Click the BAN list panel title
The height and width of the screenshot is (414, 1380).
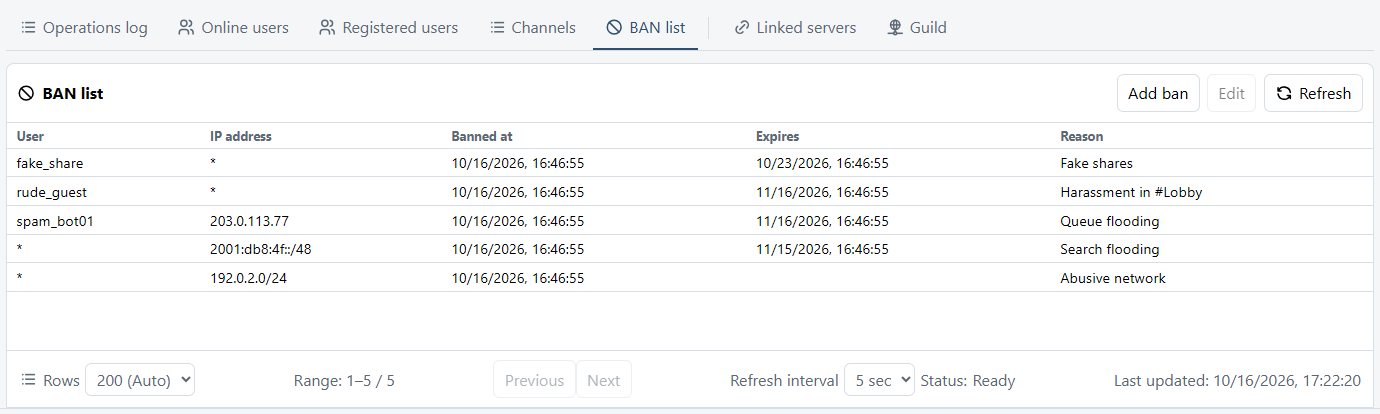point(73,94)
